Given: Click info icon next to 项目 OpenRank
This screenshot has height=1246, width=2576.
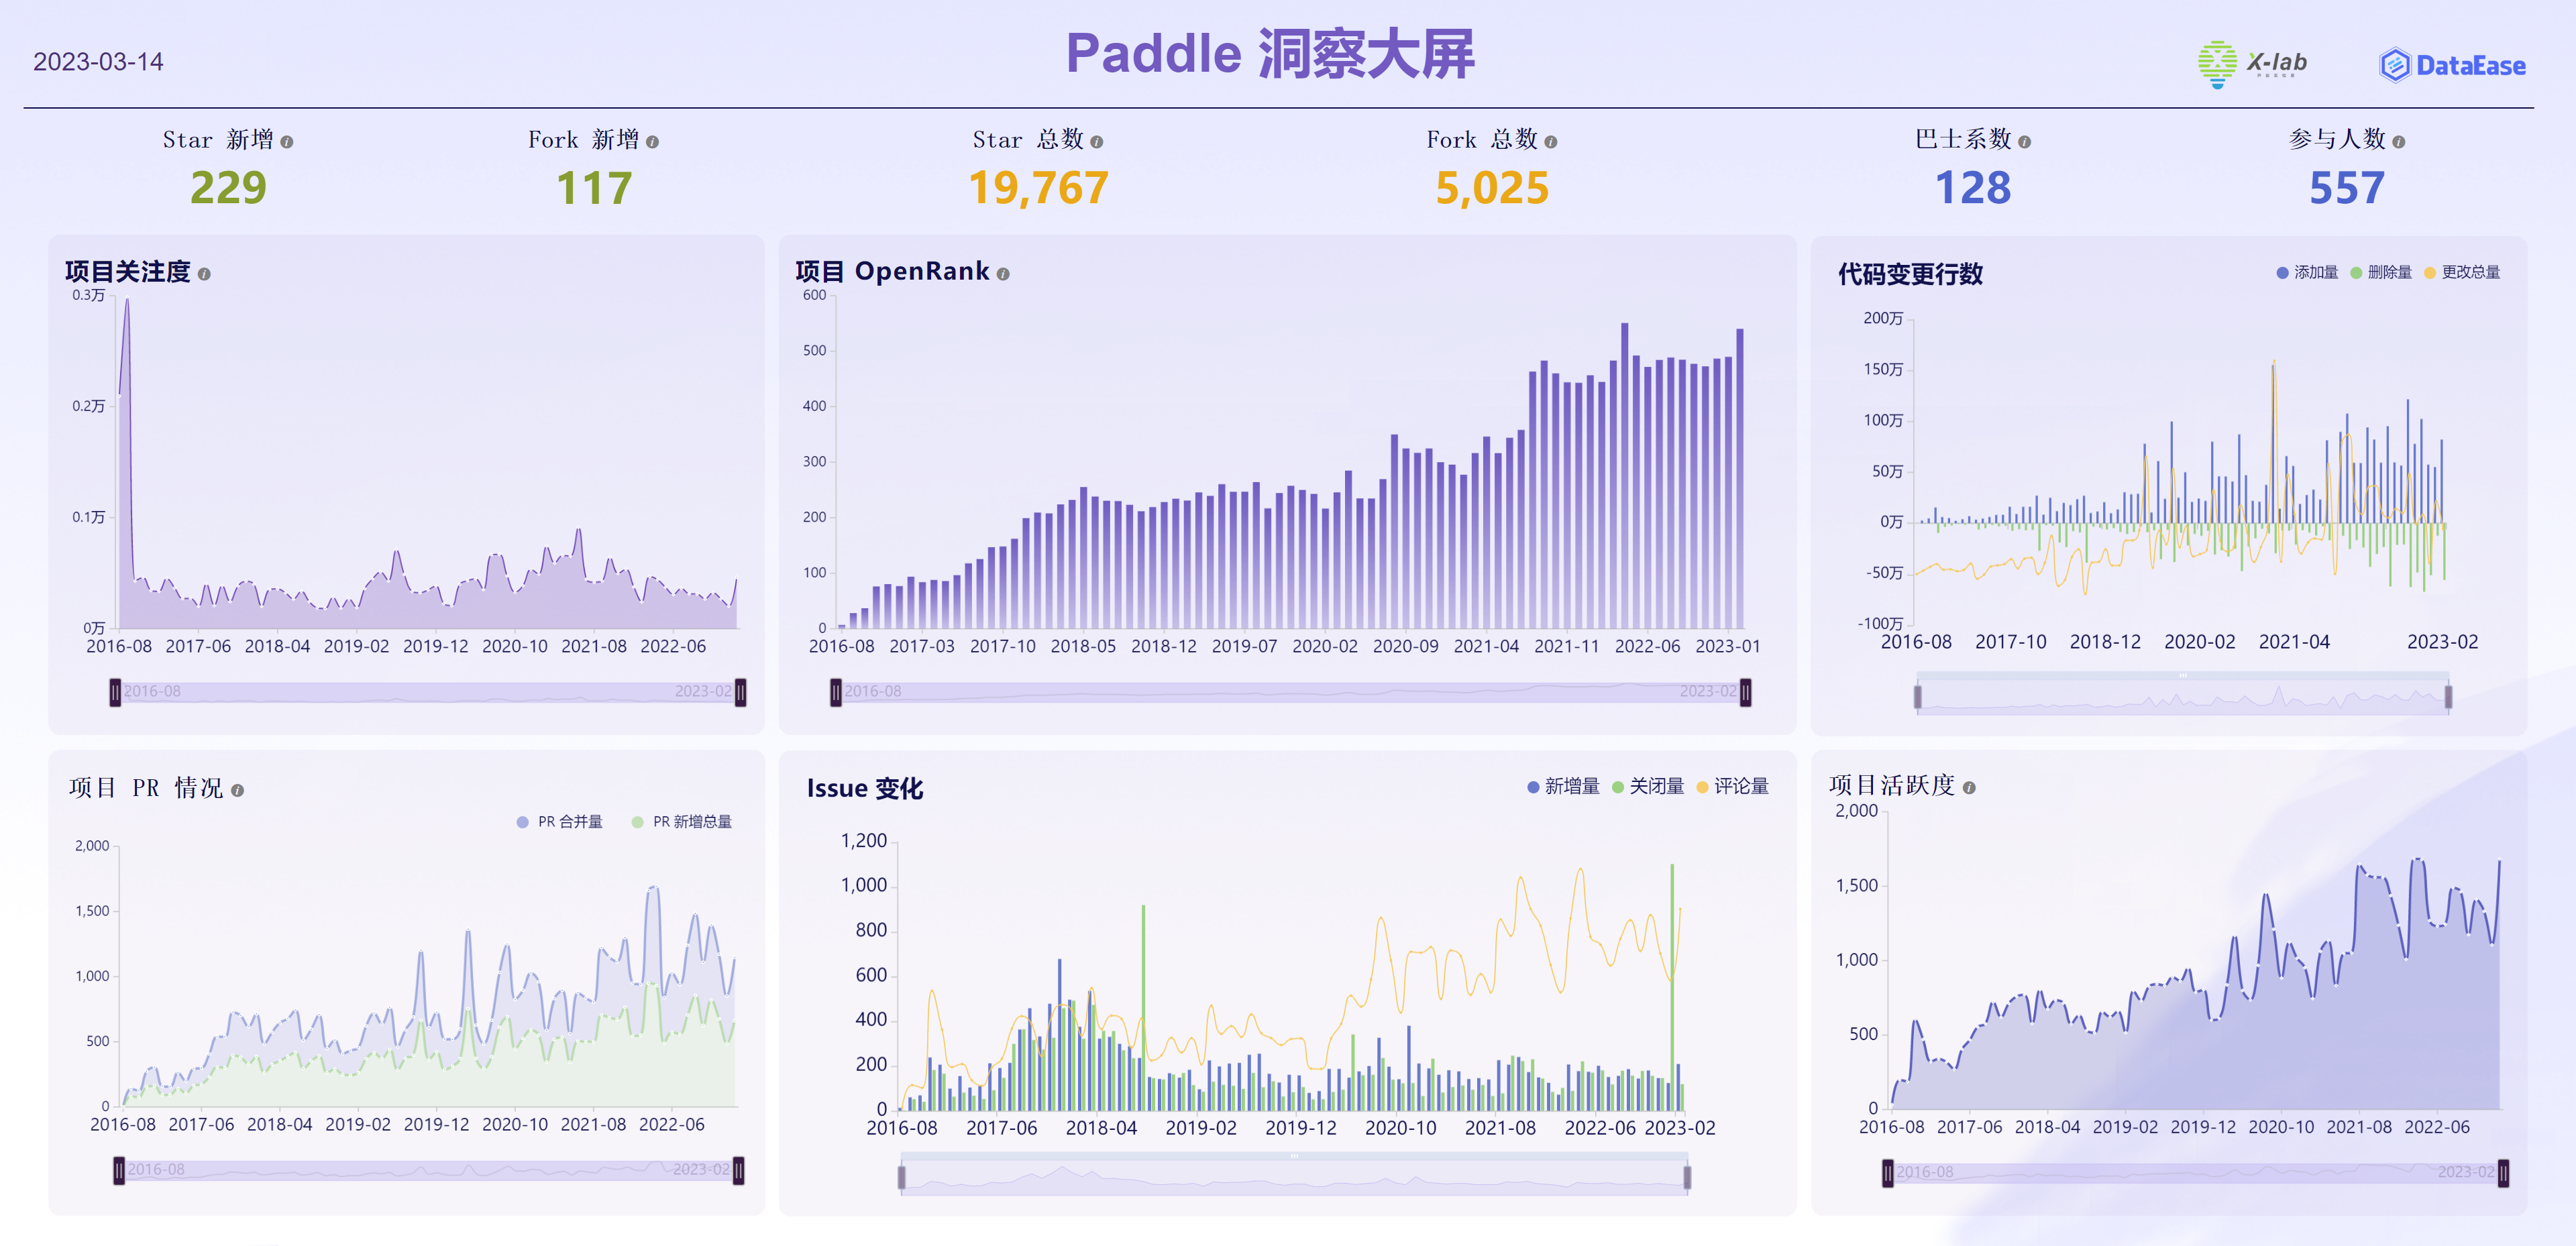Looking at the screenshot, I should click(x=1003, y=274).
